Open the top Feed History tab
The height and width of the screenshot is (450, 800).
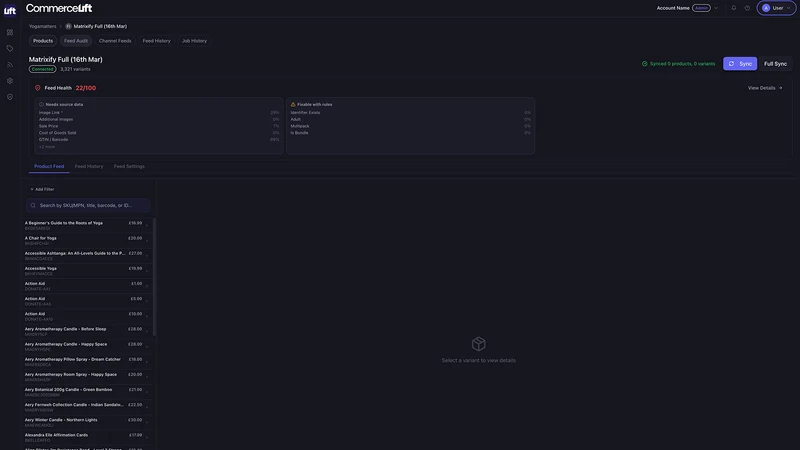[x=157, y=41]
